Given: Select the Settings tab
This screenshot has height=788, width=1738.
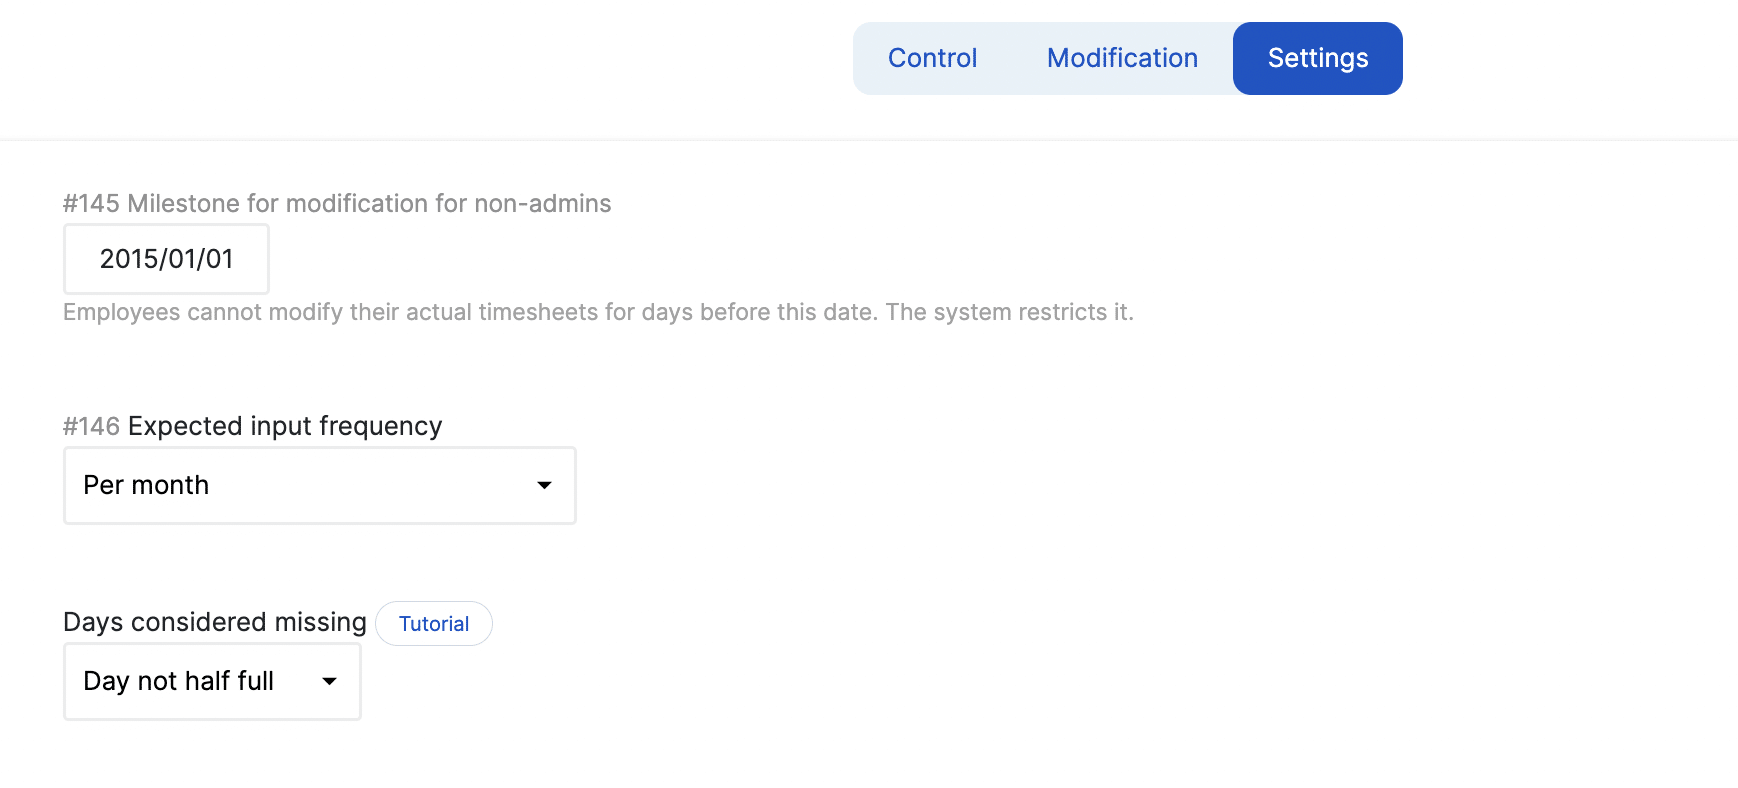Looking at the screenshot, I should click(x=1317, y=58).
